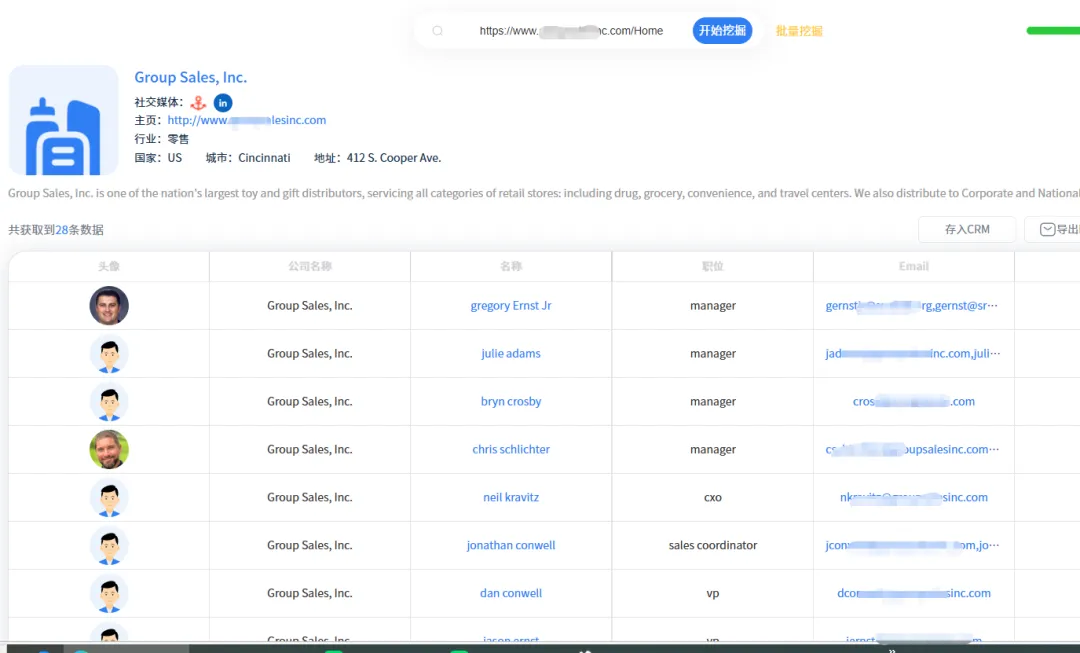Click chris schlichter's profile photo
Viewport: 1080px width, 653px height.
(109, 449)
